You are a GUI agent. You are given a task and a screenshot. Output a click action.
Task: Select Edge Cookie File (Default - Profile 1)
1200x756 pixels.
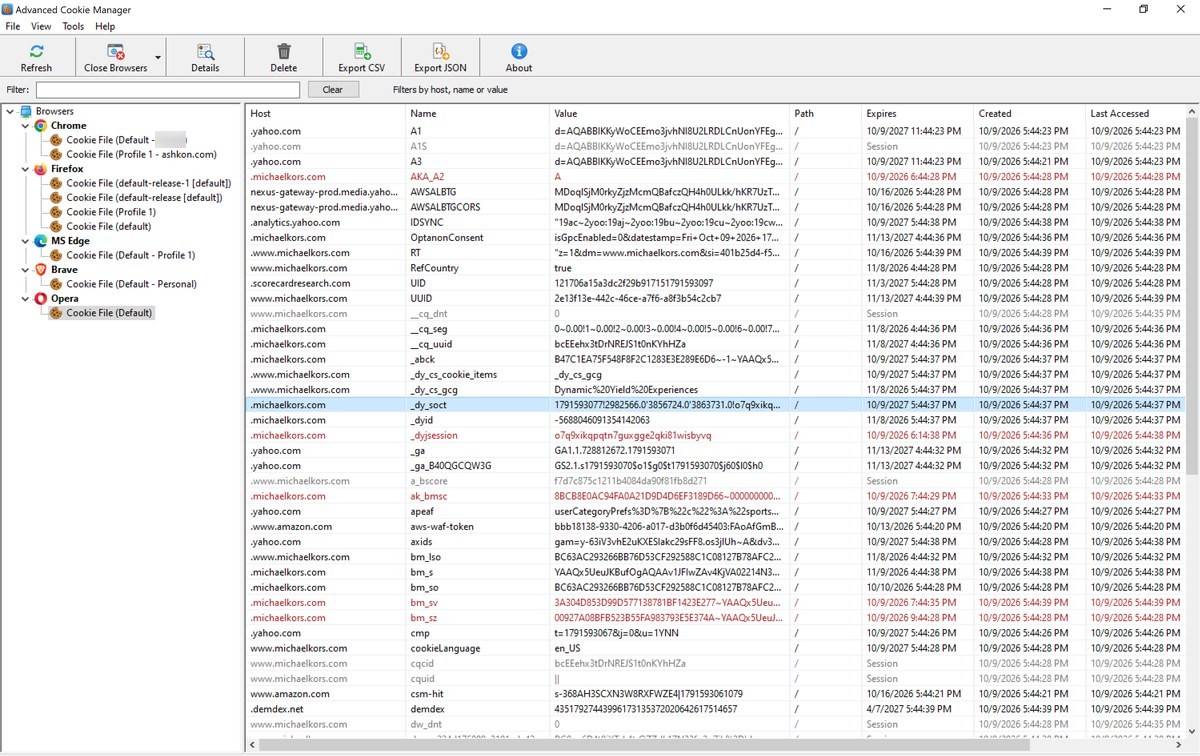pyautogui.click(x=130, y=255)
